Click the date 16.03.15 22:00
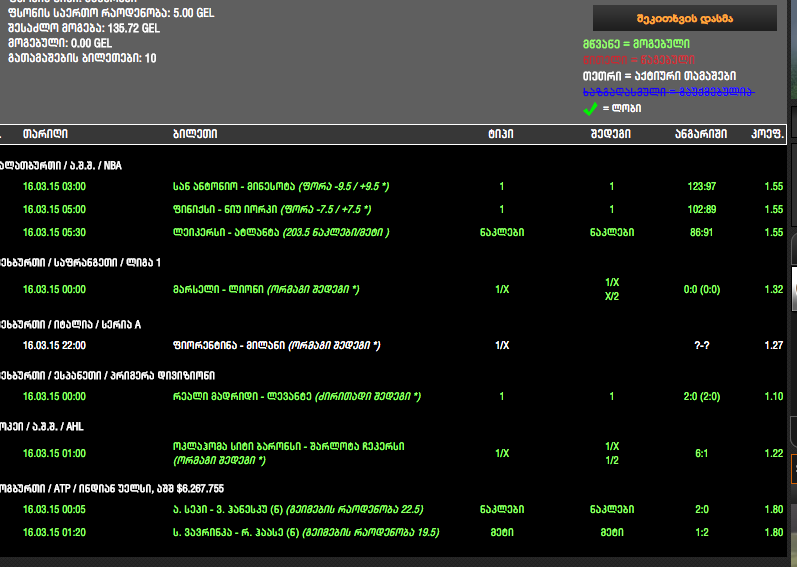 pyautogui.click(x=54, y=345)
